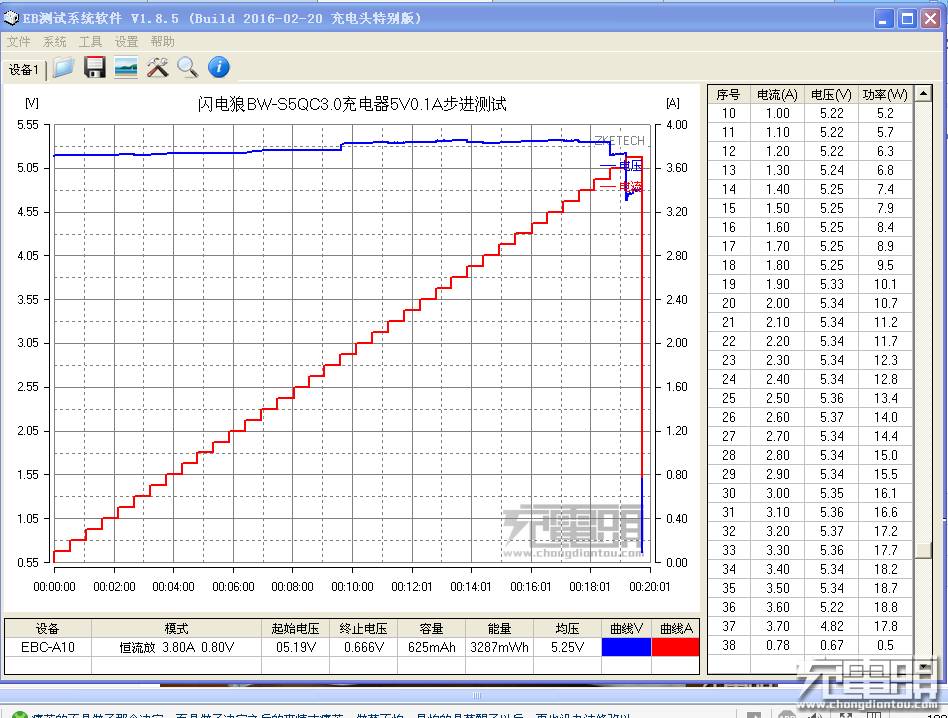Click the 电压(V) column header
Image resolution: width=948 pixels, height=718 pixels.
point(831,95)
